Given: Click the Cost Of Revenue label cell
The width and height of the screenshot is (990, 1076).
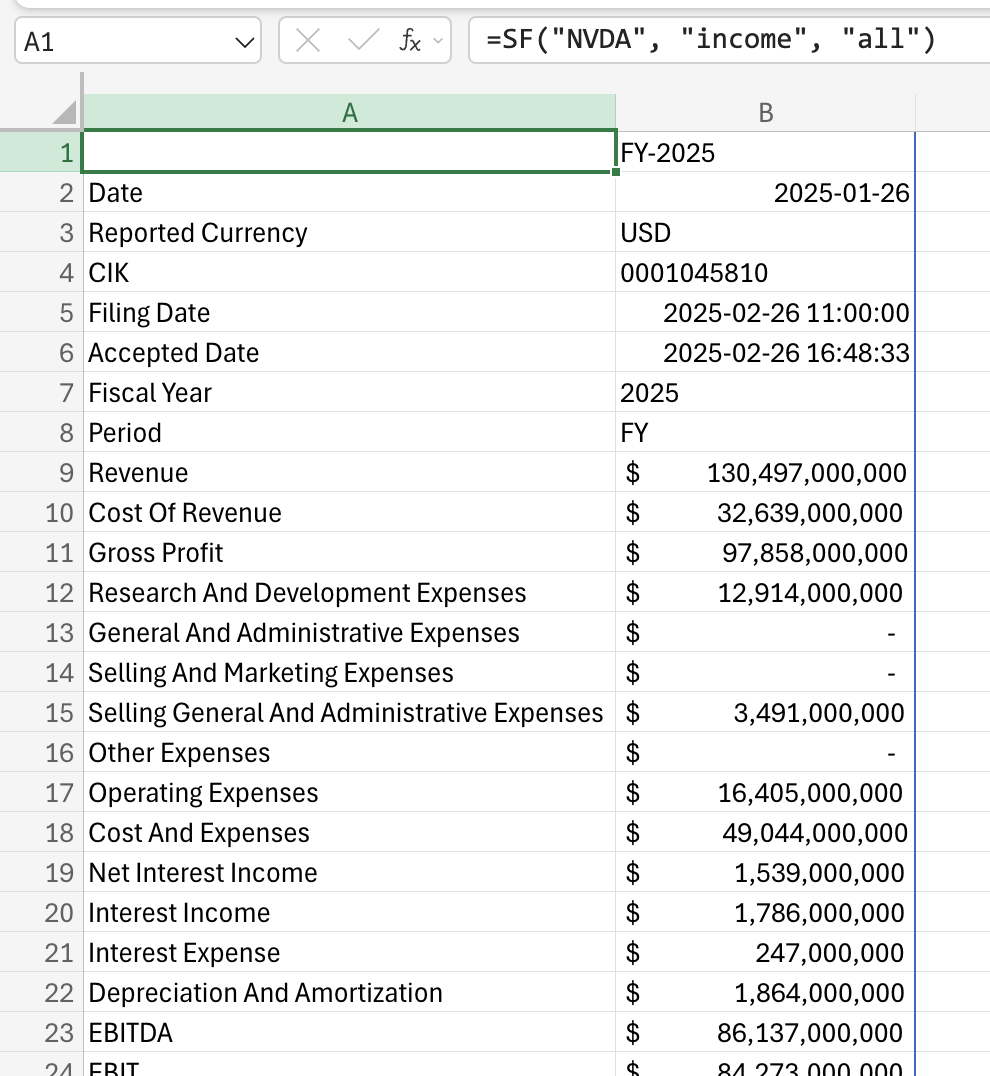Looking at the screenshot, I should click(350, 512).
